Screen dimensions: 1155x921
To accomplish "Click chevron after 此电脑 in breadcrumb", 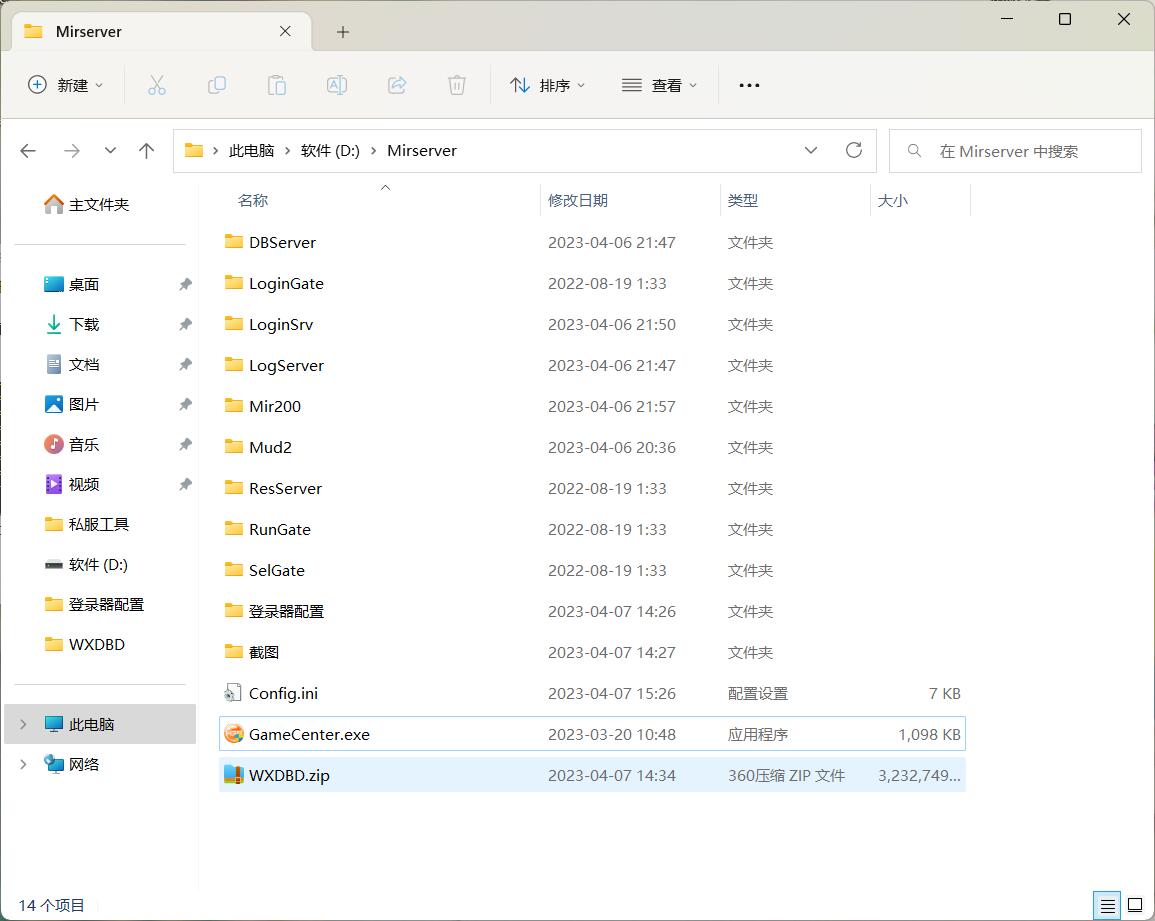I will (x=287, y=151).
